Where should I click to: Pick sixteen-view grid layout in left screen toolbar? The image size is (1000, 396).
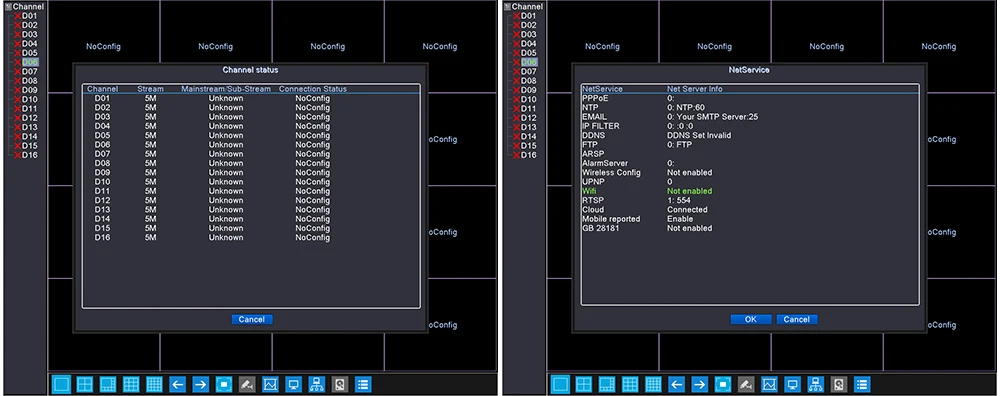(x=154, y=385)
